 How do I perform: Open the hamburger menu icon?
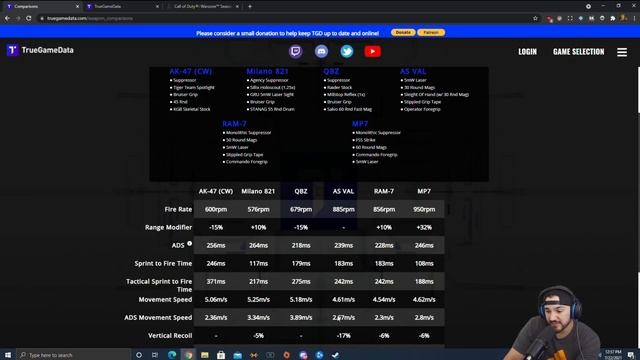(622, 52)
